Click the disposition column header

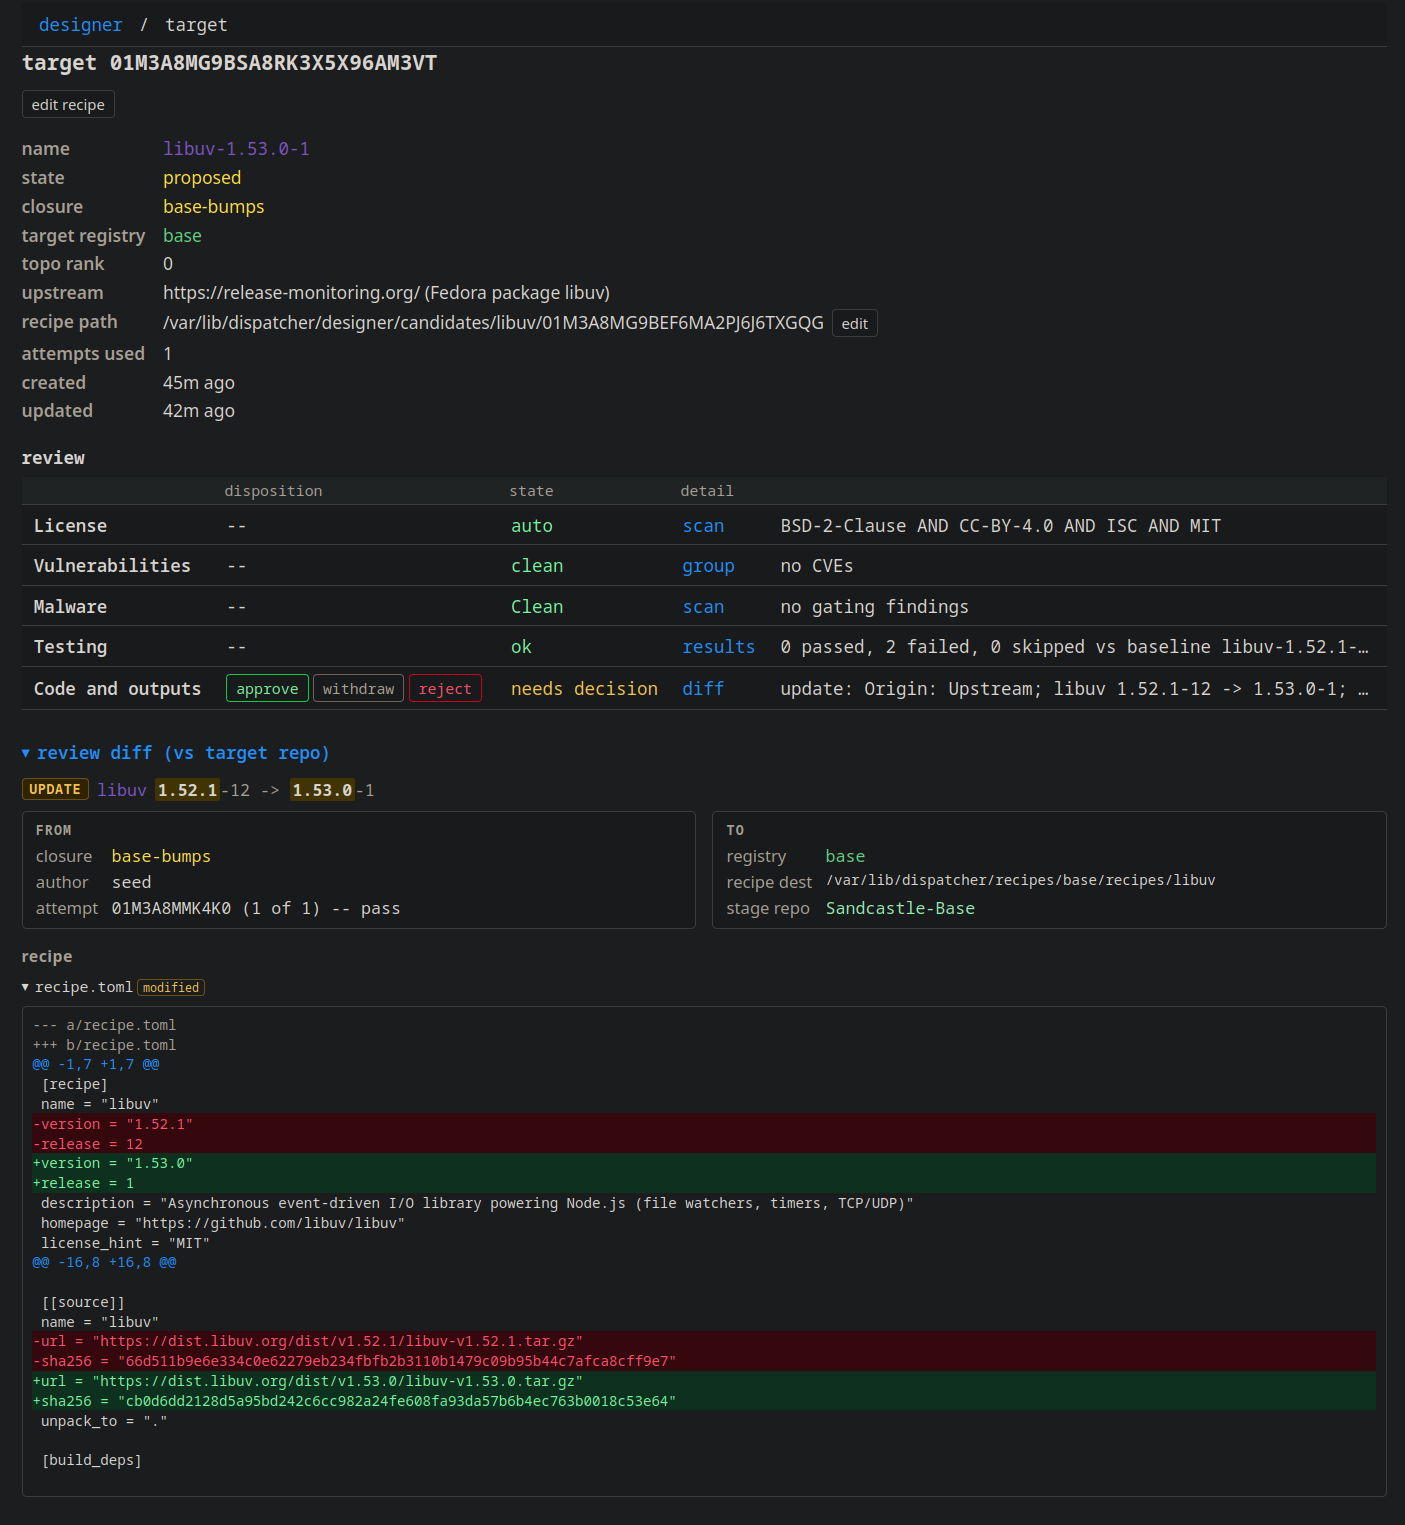(x=273, y=491)
